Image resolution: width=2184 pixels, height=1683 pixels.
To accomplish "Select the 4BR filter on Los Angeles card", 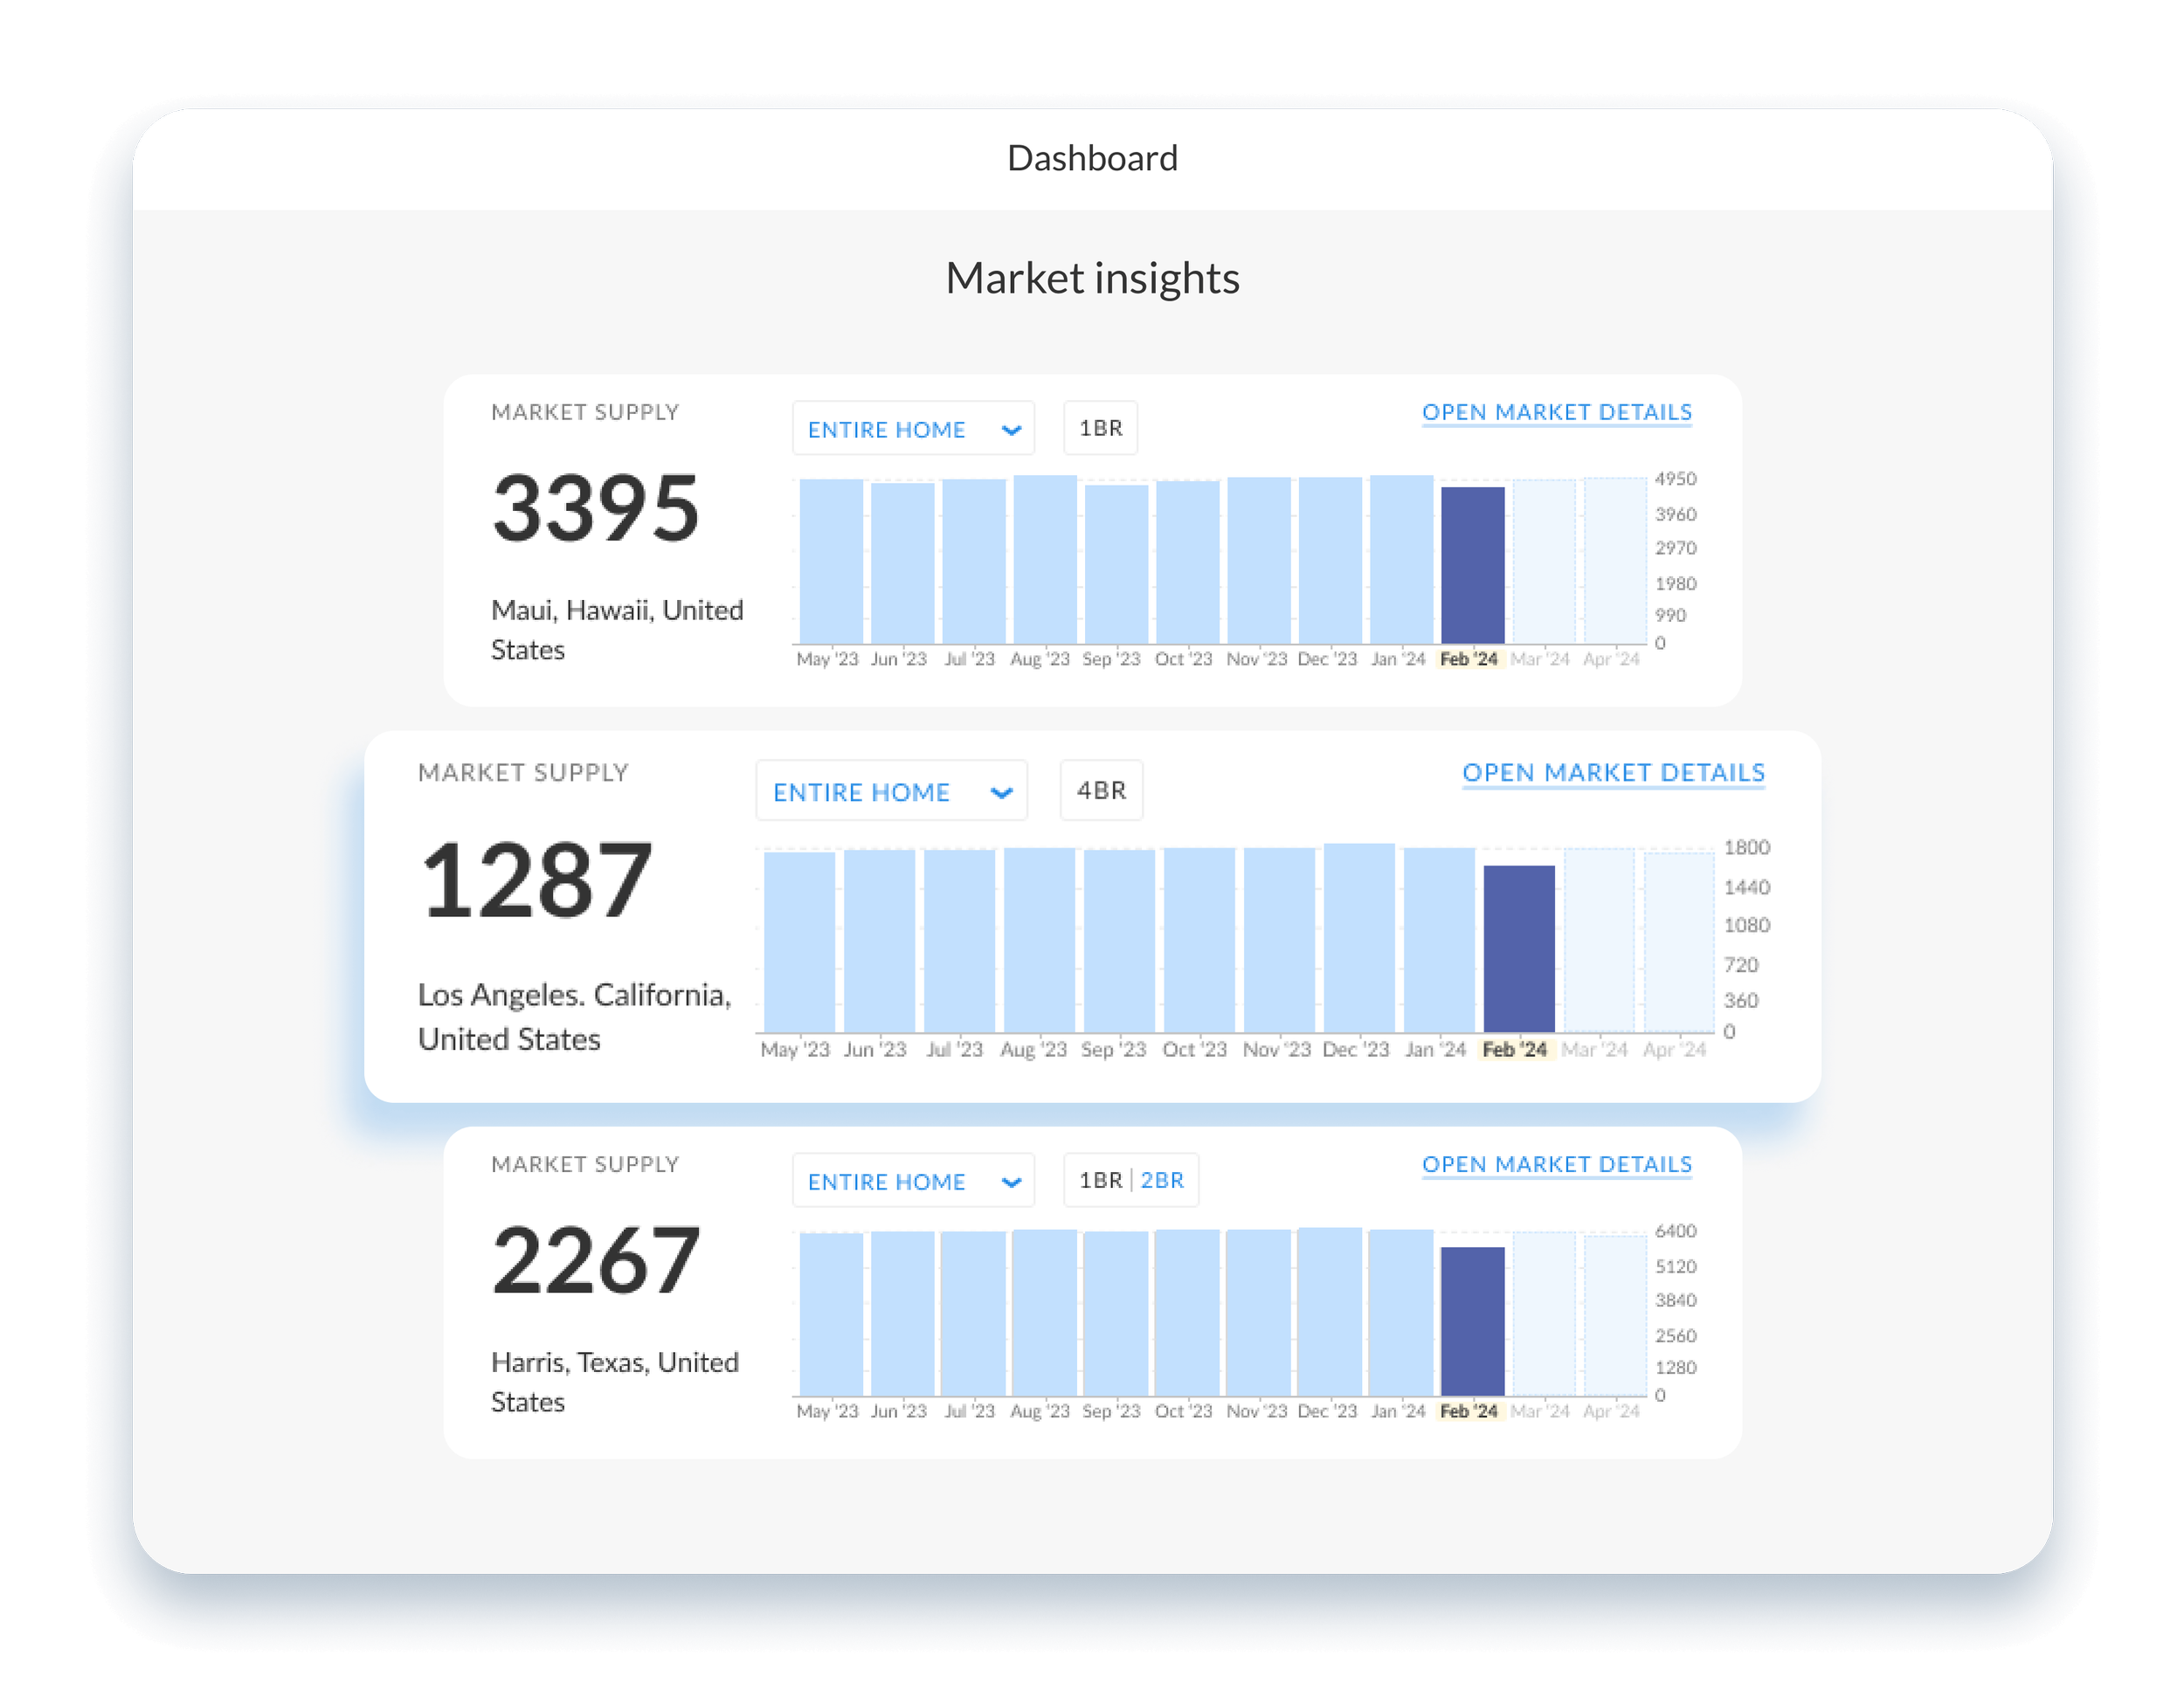I will pos(1101,790).
